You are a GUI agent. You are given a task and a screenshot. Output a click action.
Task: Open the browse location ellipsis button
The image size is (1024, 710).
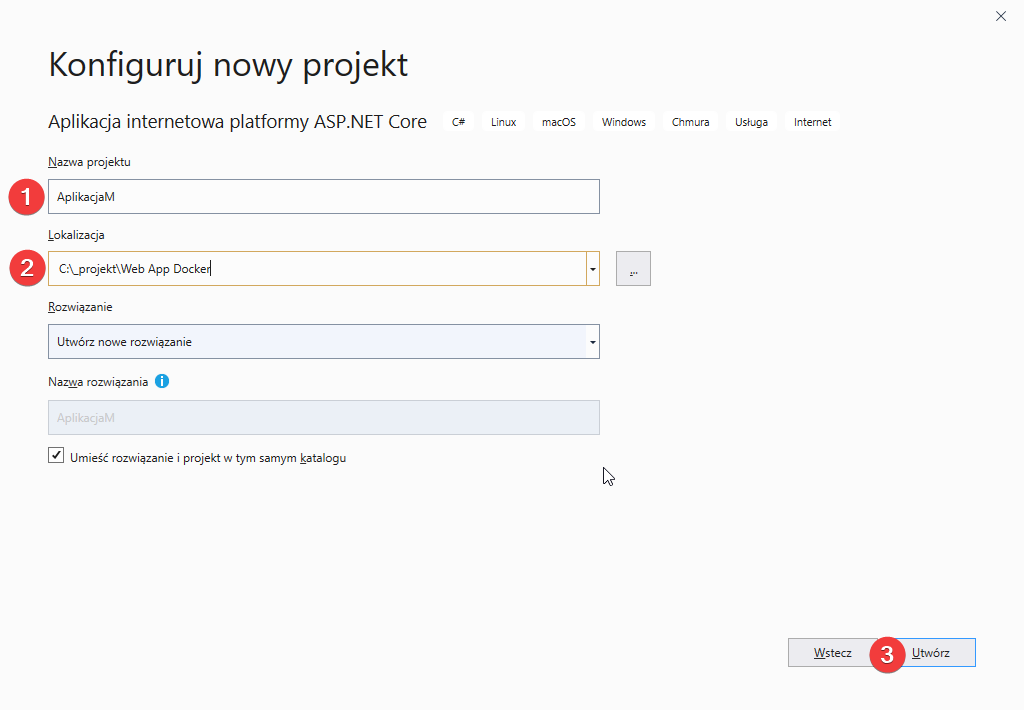[x=633, y=269]
